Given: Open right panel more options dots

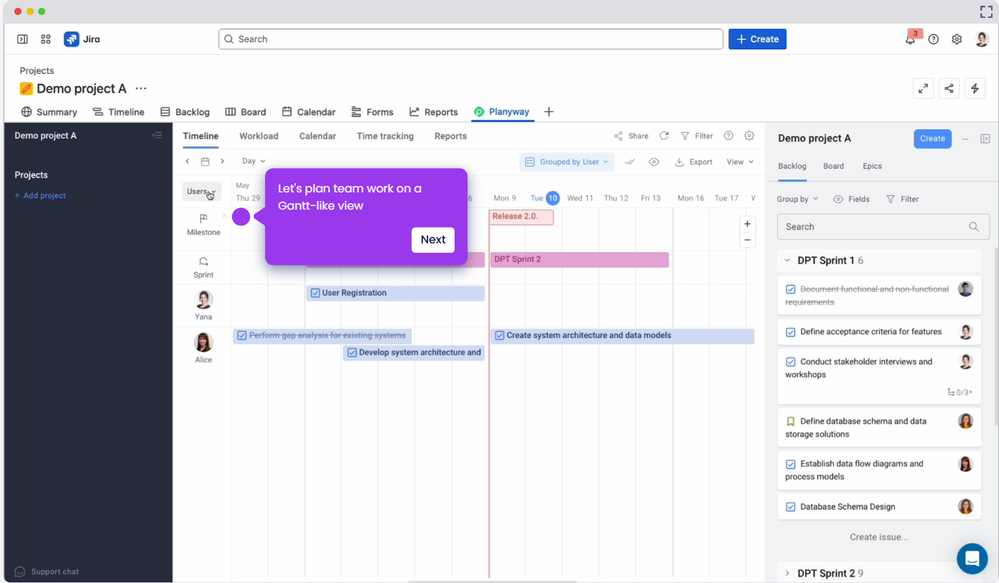Looking at the screenshot, I should point(965,138).
